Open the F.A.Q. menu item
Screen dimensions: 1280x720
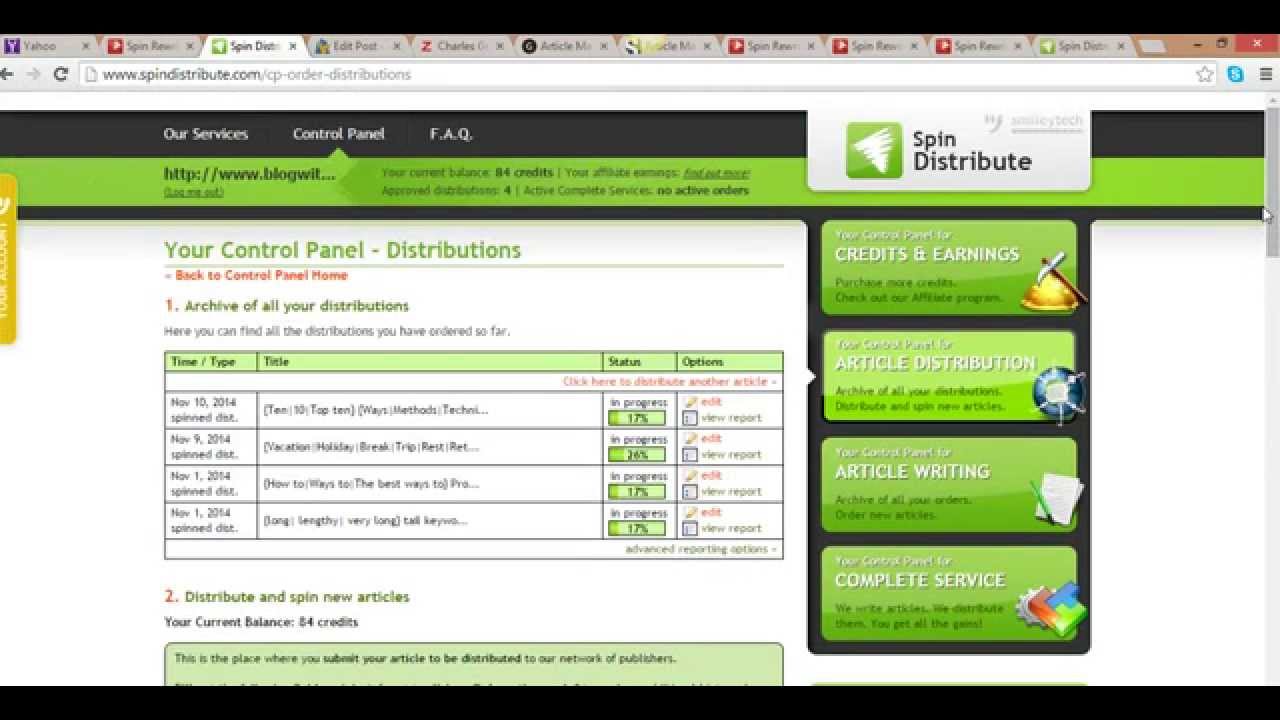[x=451, y=134]
